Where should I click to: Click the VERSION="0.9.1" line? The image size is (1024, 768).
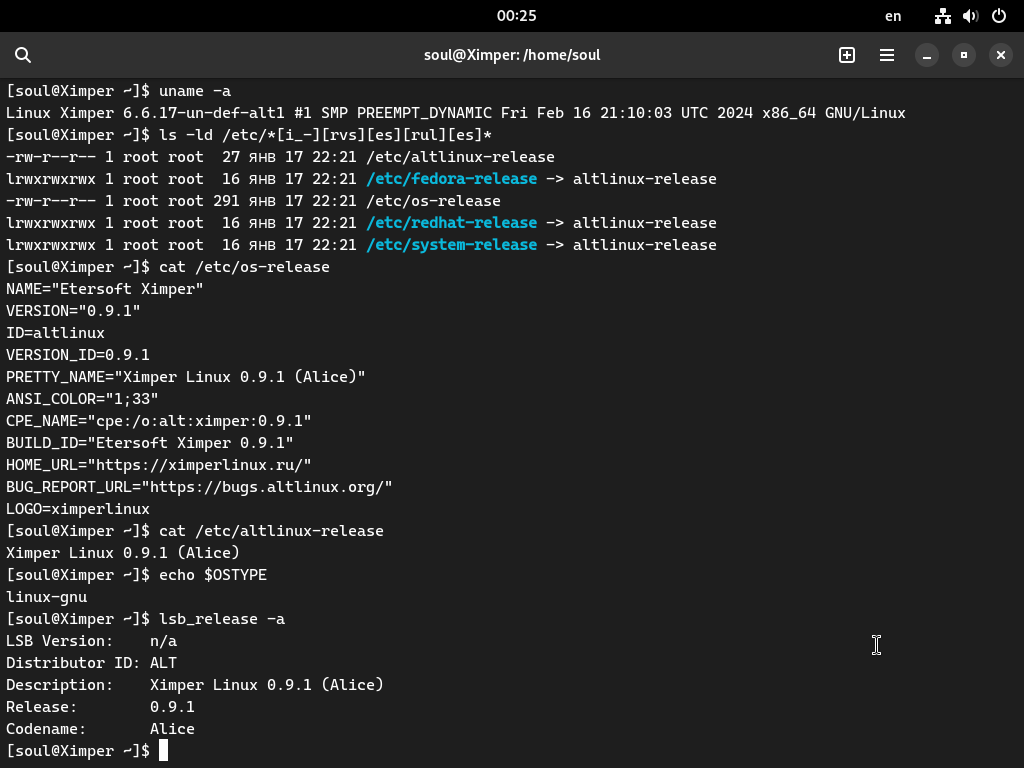(73, 311)
